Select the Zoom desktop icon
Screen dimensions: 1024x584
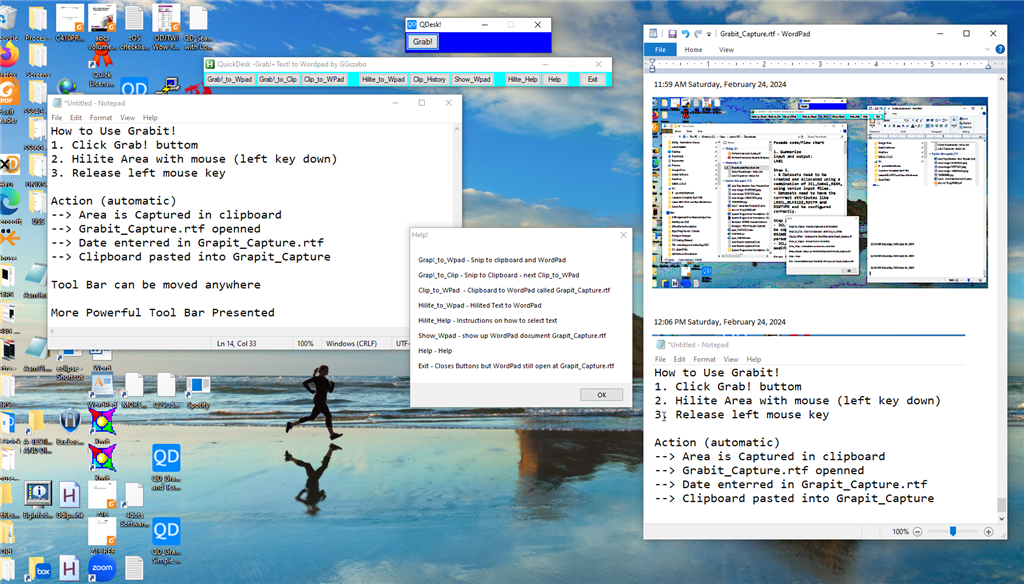click(x=103, y=568)
